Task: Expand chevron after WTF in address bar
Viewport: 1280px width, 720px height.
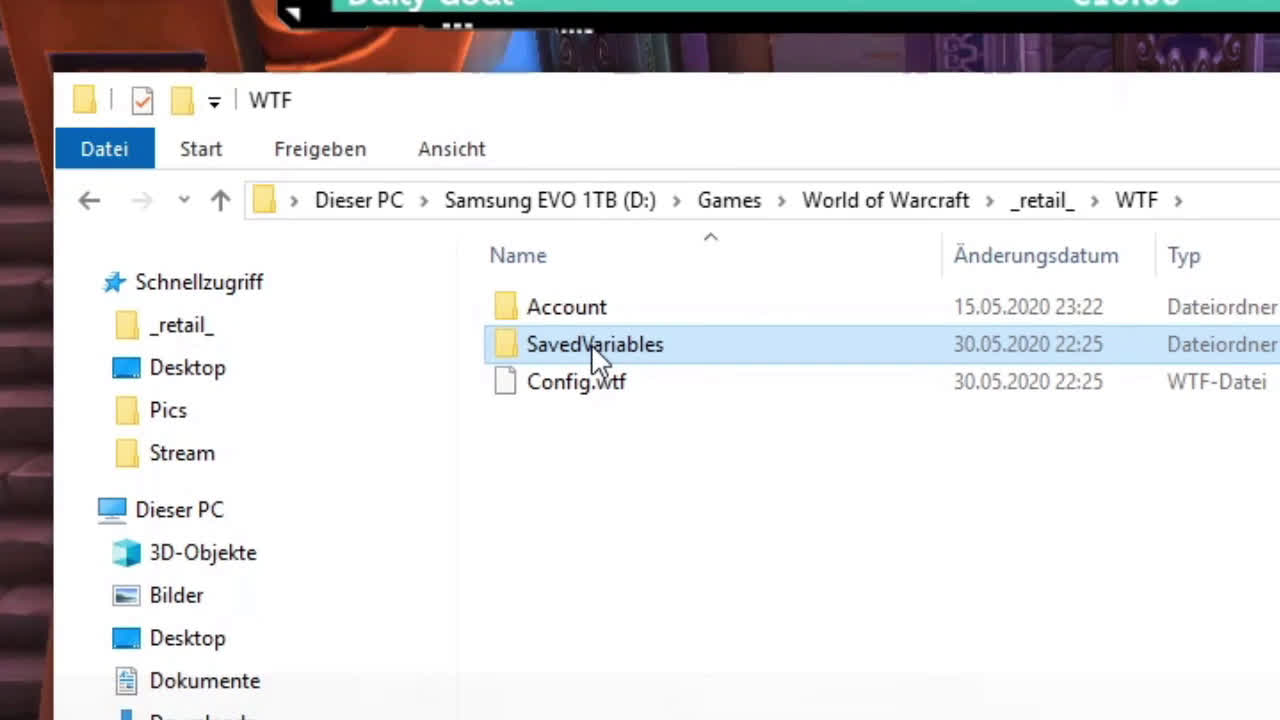Action: pyautogui.click(x=1178, y=201)
